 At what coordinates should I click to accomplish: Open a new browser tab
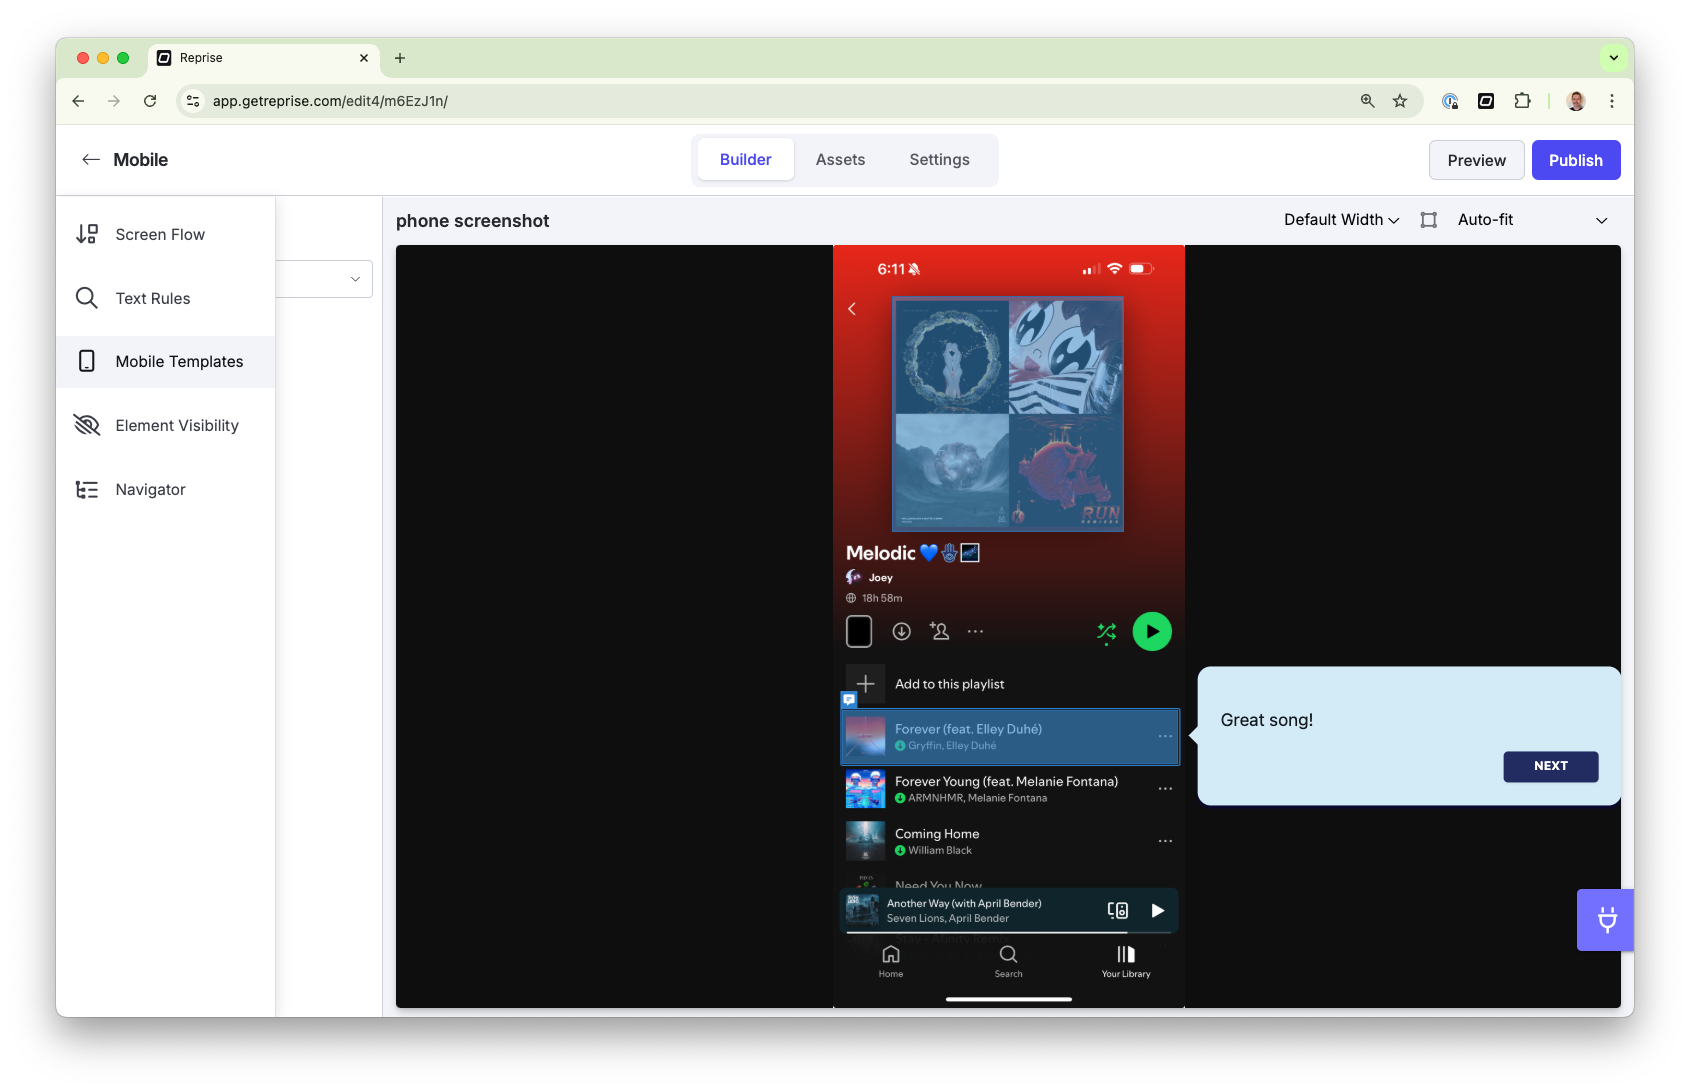click(x=400, y=58)
